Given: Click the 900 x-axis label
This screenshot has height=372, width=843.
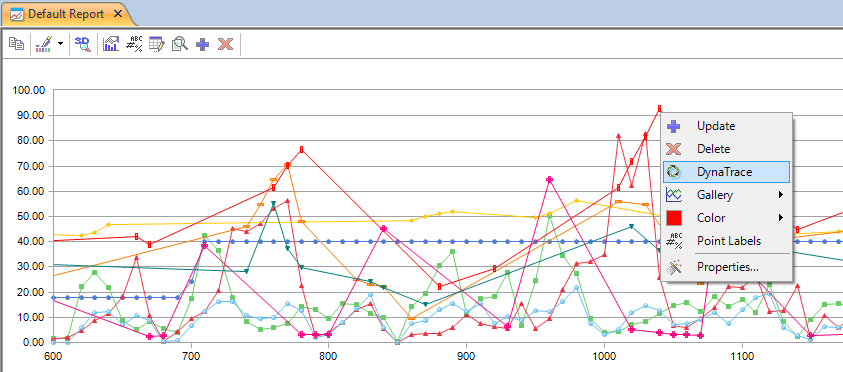Looking at the screenshot, I should [x=466, y=356].
